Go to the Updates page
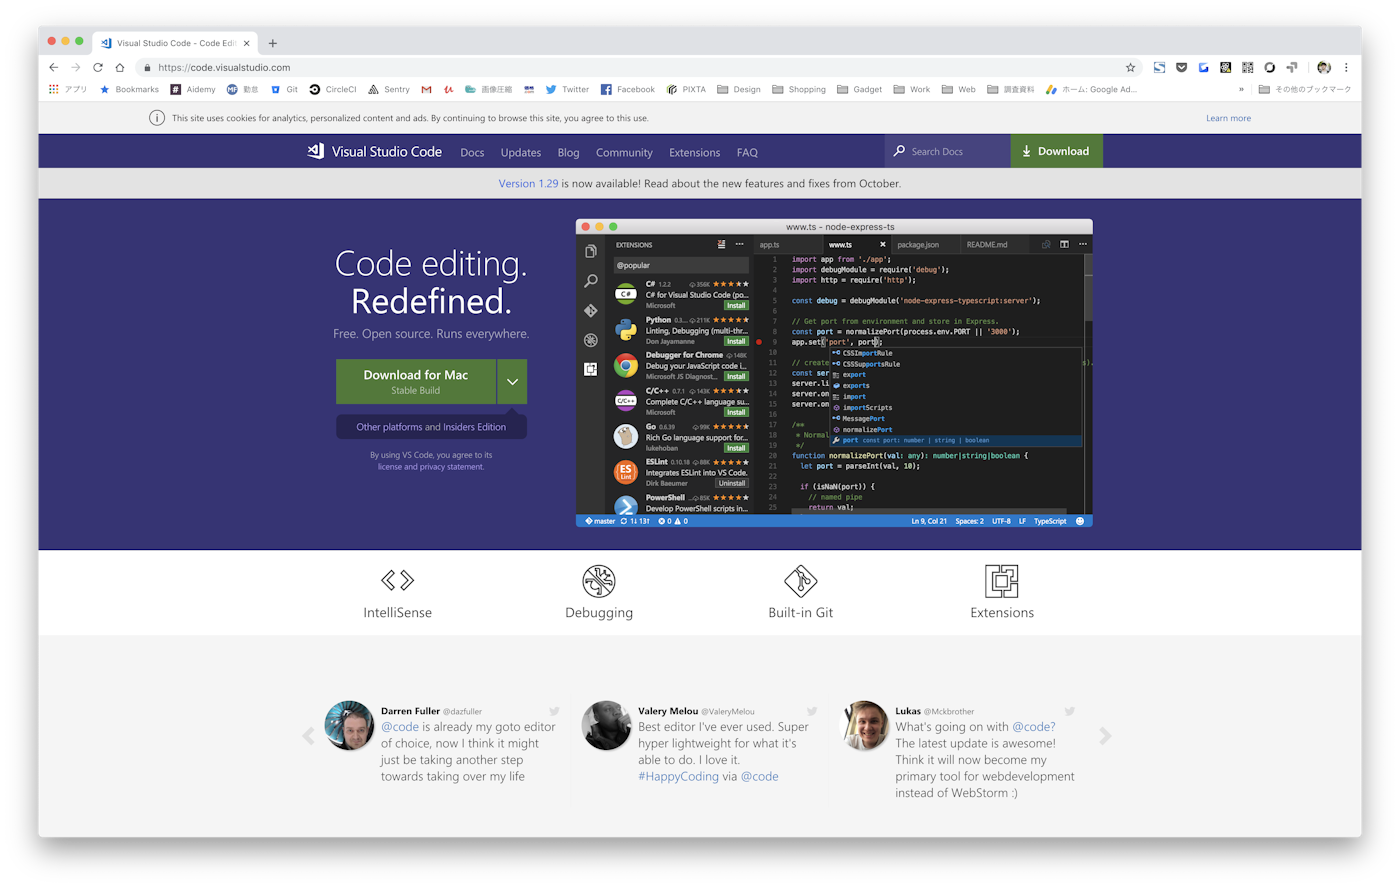1400x888 pixels. point(521,152)
